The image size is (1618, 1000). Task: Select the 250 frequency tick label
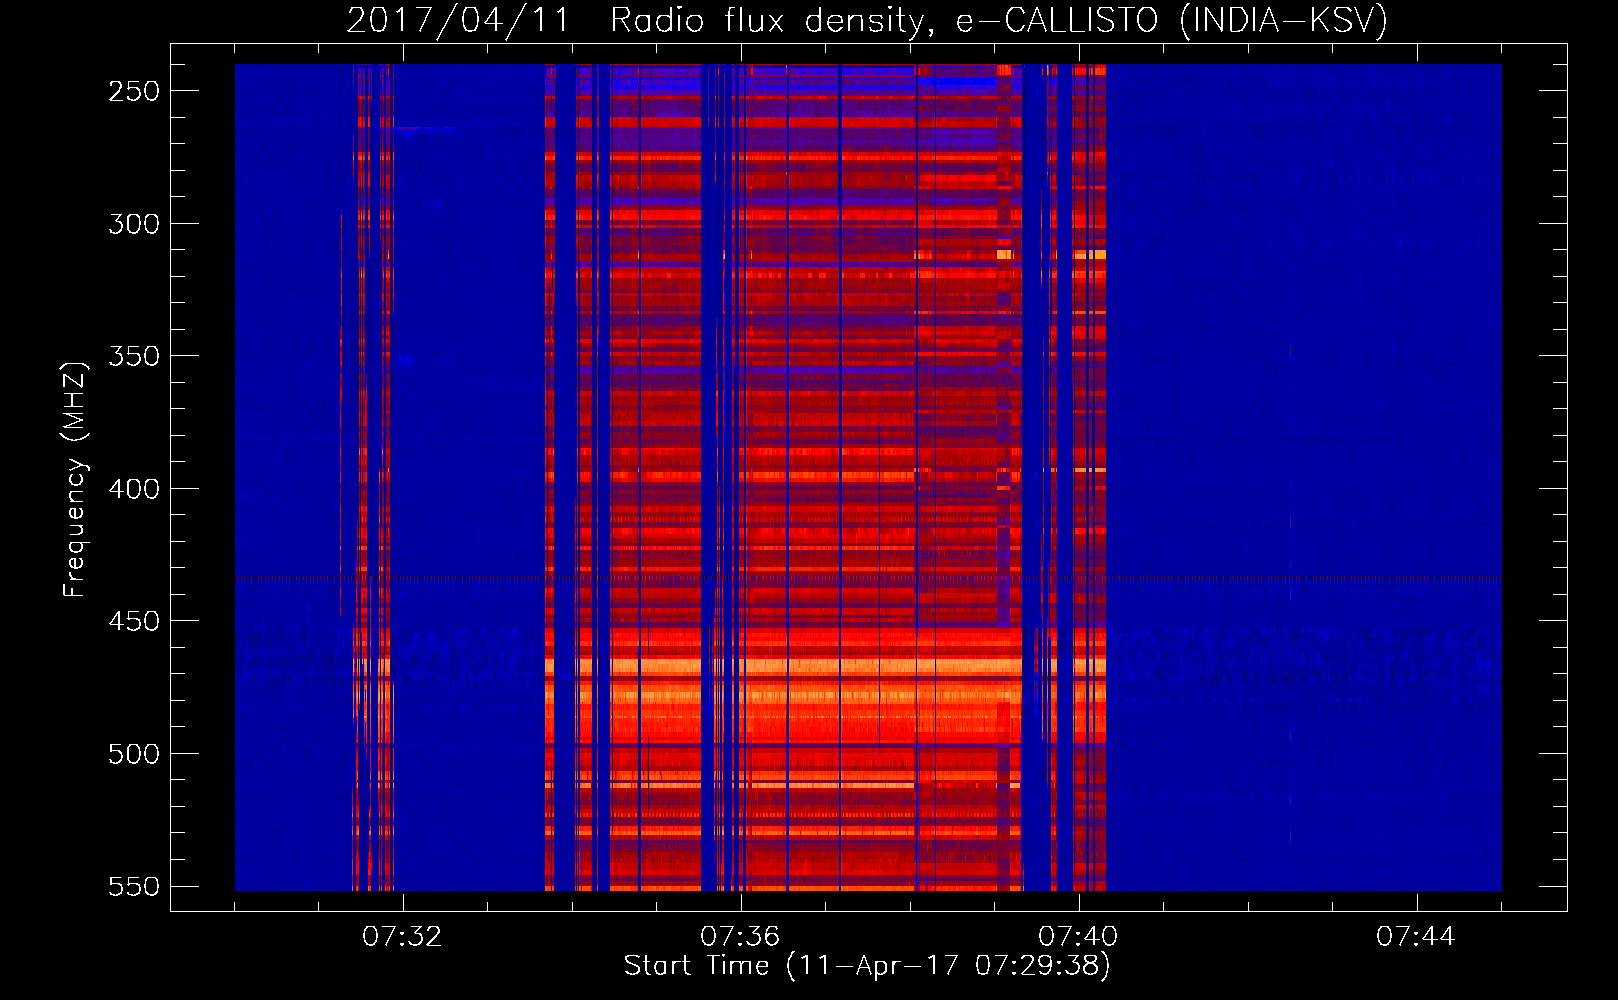(134, 91)
